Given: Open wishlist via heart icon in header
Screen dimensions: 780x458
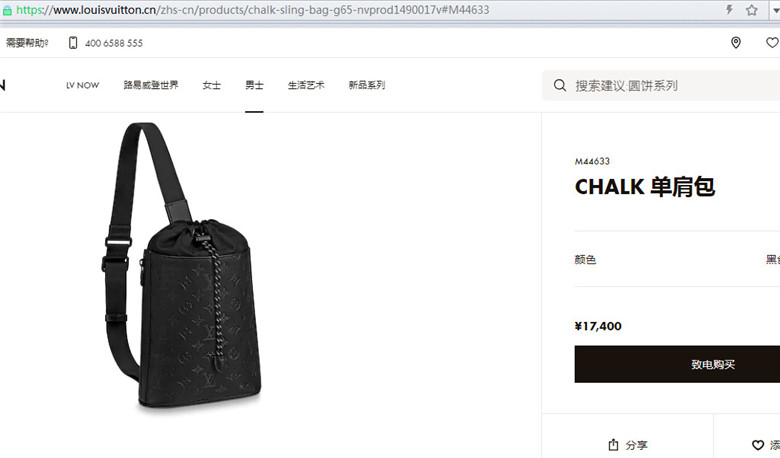Looking at the screenshot, I should point(773,43).
